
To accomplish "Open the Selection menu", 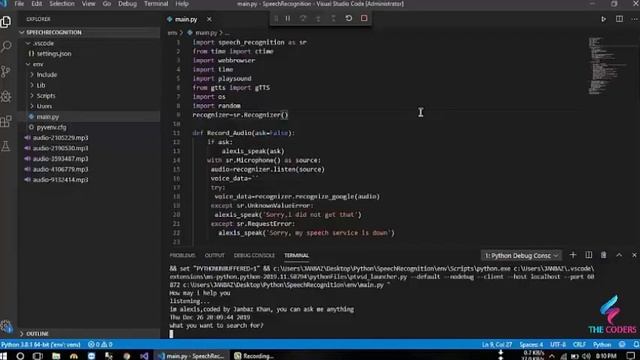I will click(x=62, y=4).
